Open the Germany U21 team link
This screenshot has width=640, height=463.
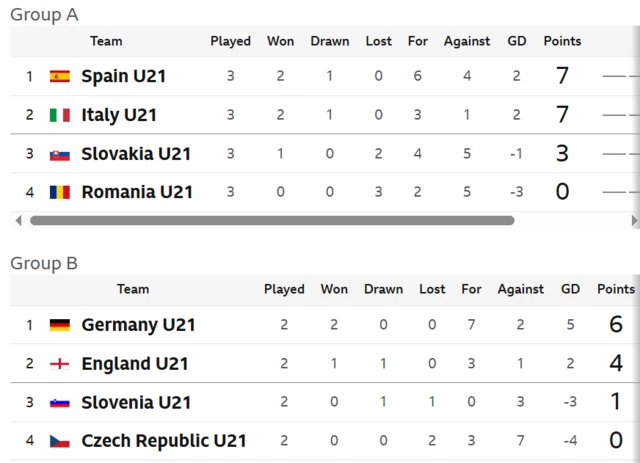[138, 325]
